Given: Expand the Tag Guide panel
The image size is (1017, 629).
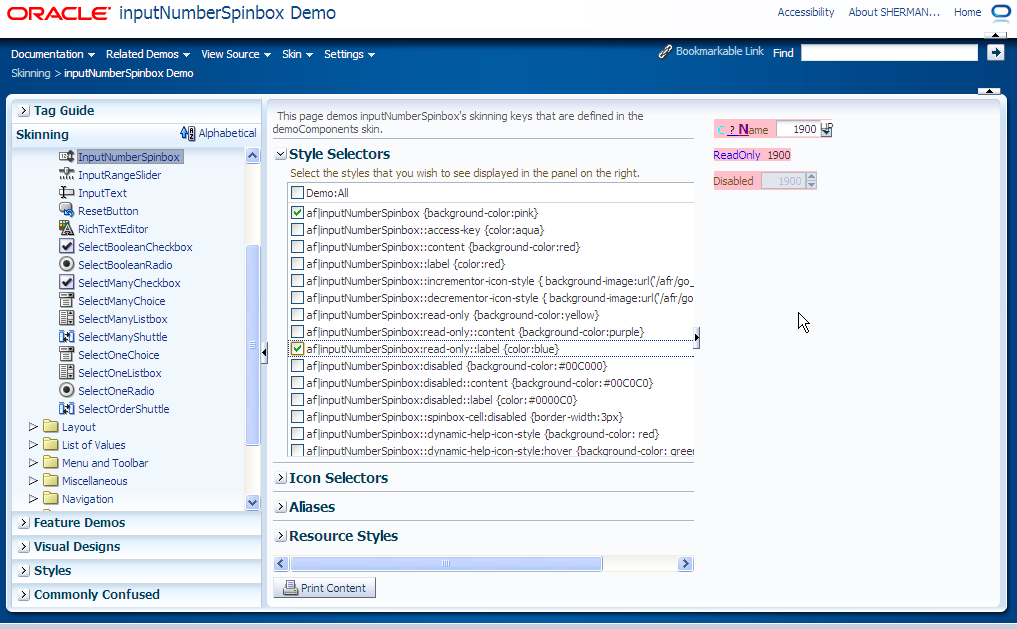Looking at the screenshot, I should (23, 110).
